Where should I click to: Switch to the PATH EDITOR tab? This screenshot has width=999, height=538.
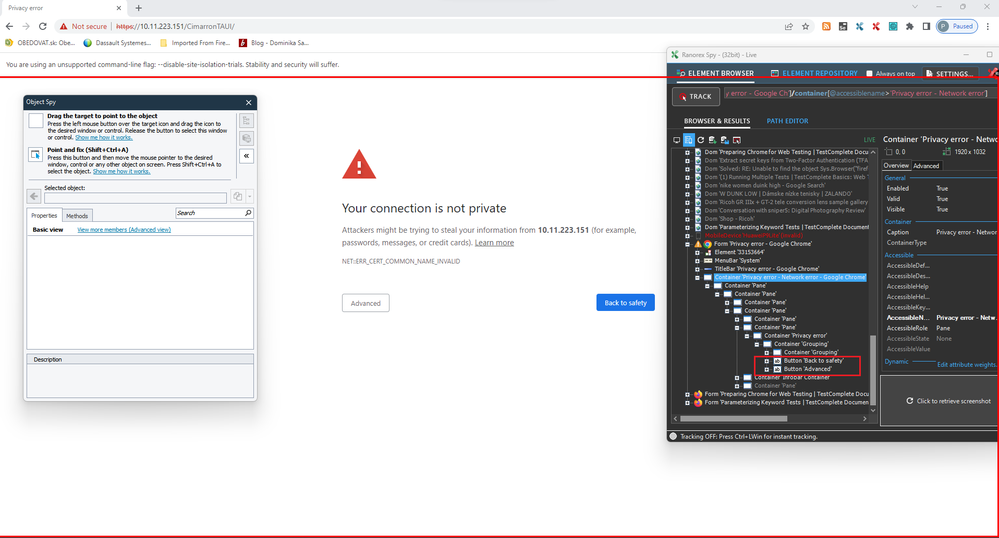[x=787, y=121]
